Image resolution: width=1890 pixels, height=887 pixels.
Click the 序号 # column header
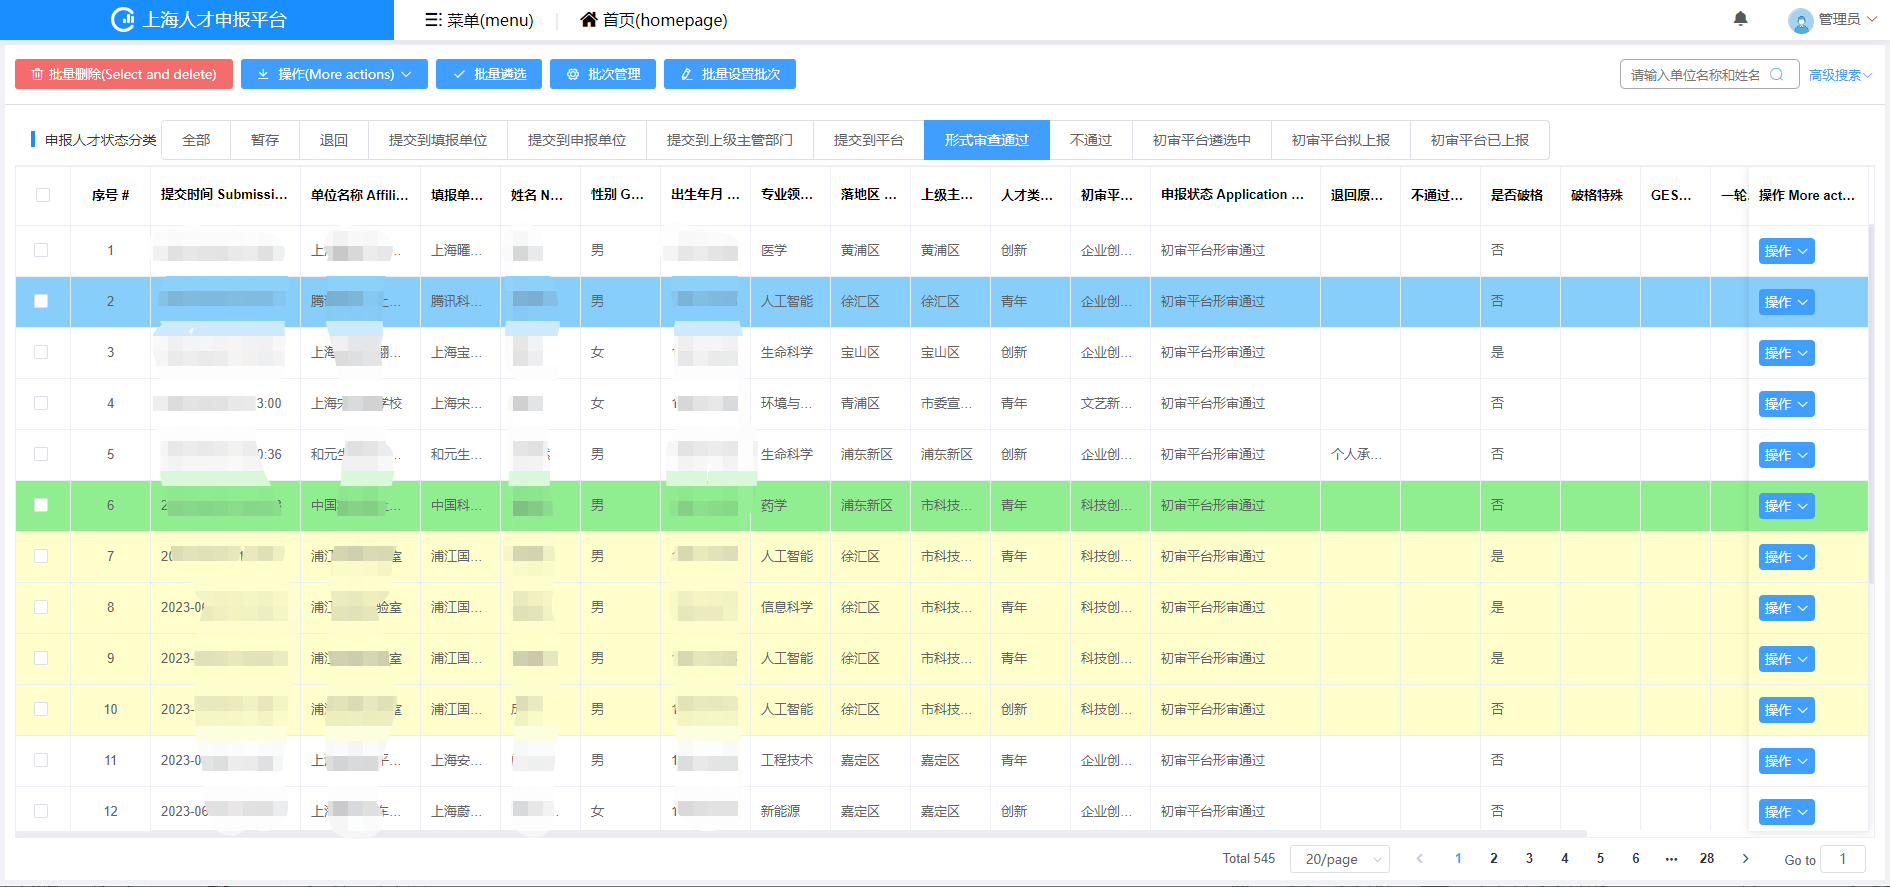tap(111, 195)
